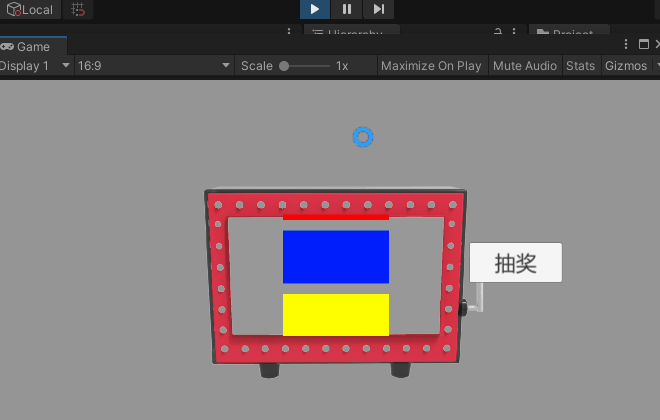The height and width of the screenshot is (420, 660).
Task: Advance one frame with the Step button
Action: coord(378,9)
